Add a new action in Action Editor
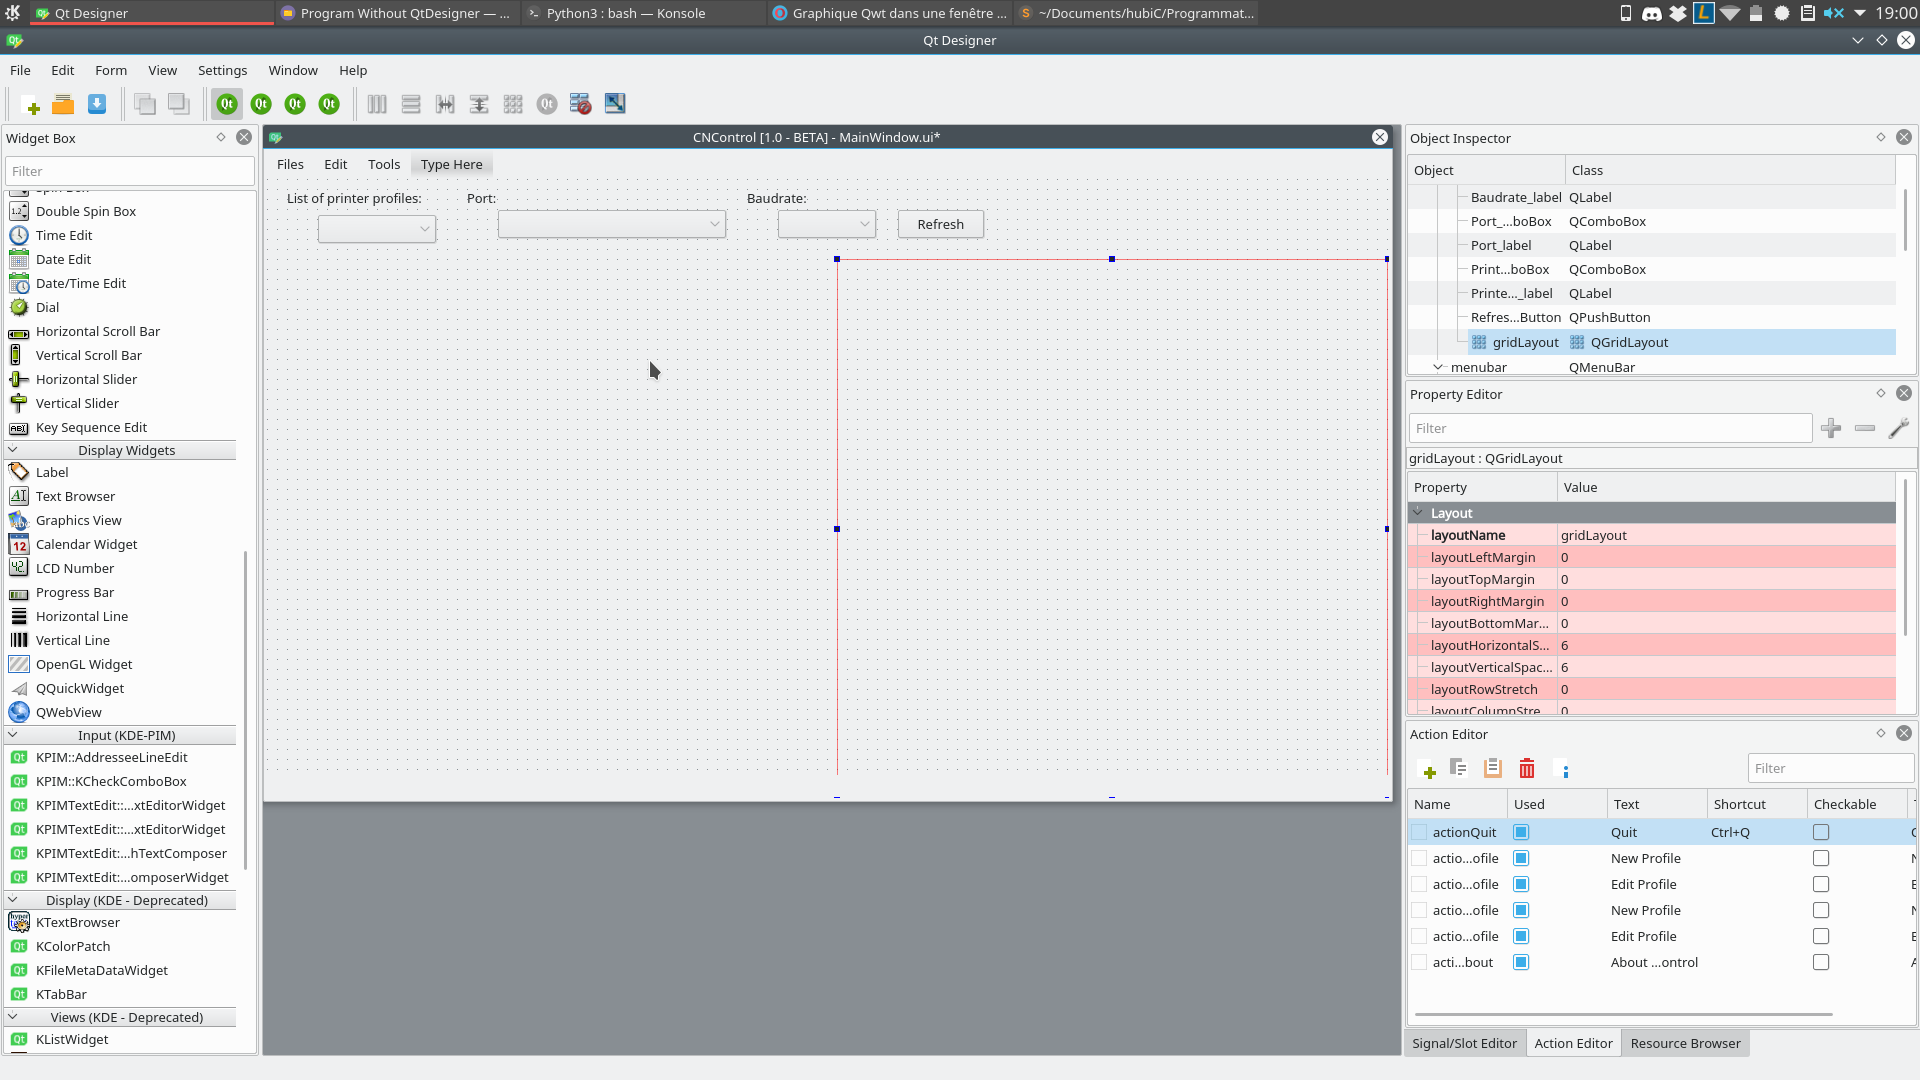 tap(1429, 769)
